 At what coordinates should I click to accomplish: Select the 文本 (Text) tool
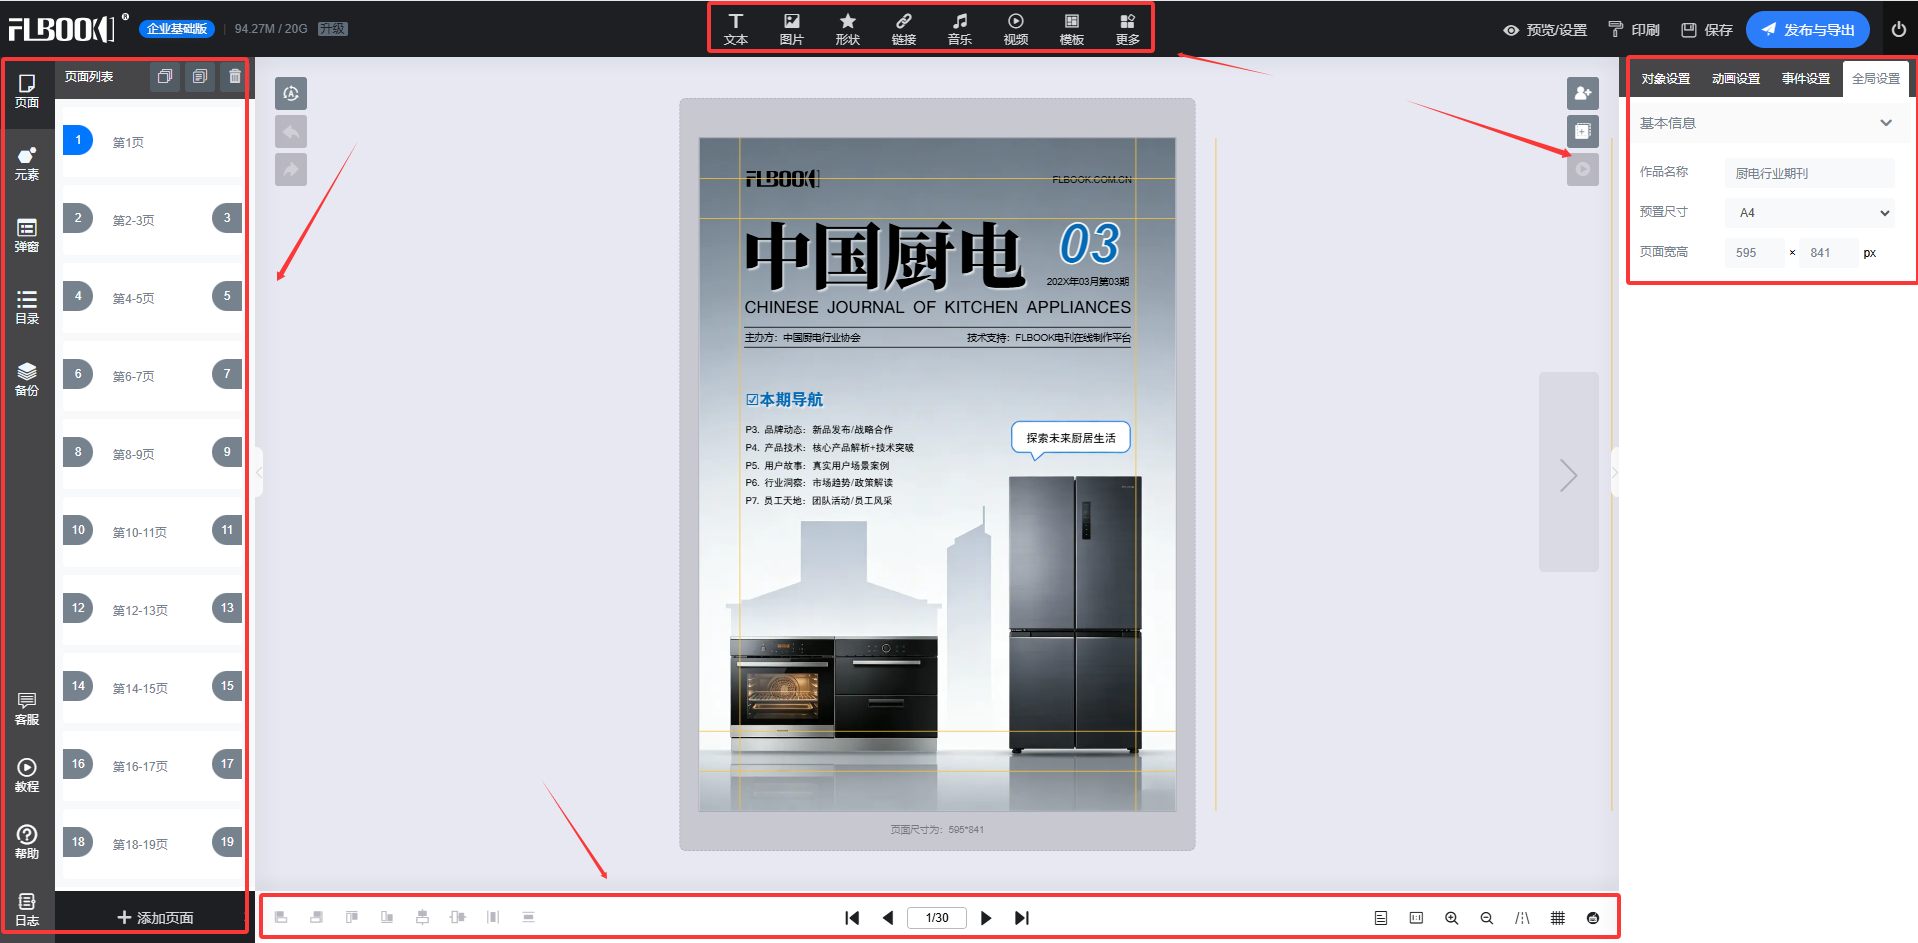click(735, 28)
